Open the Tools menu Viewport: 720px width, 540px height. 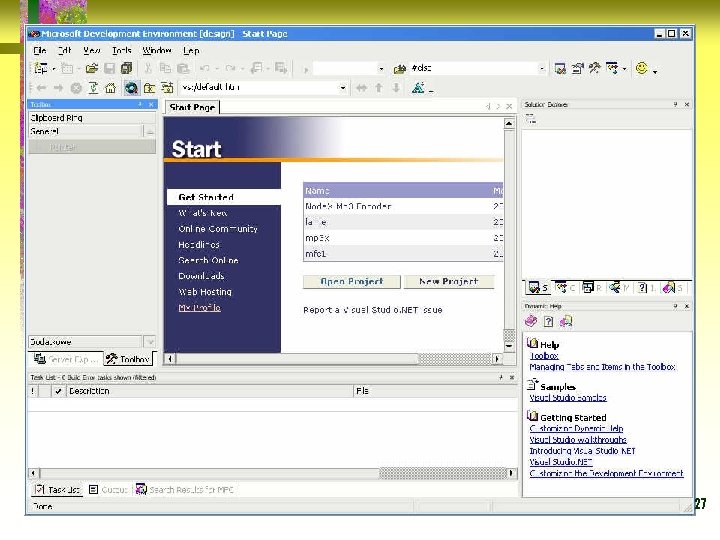122,51
